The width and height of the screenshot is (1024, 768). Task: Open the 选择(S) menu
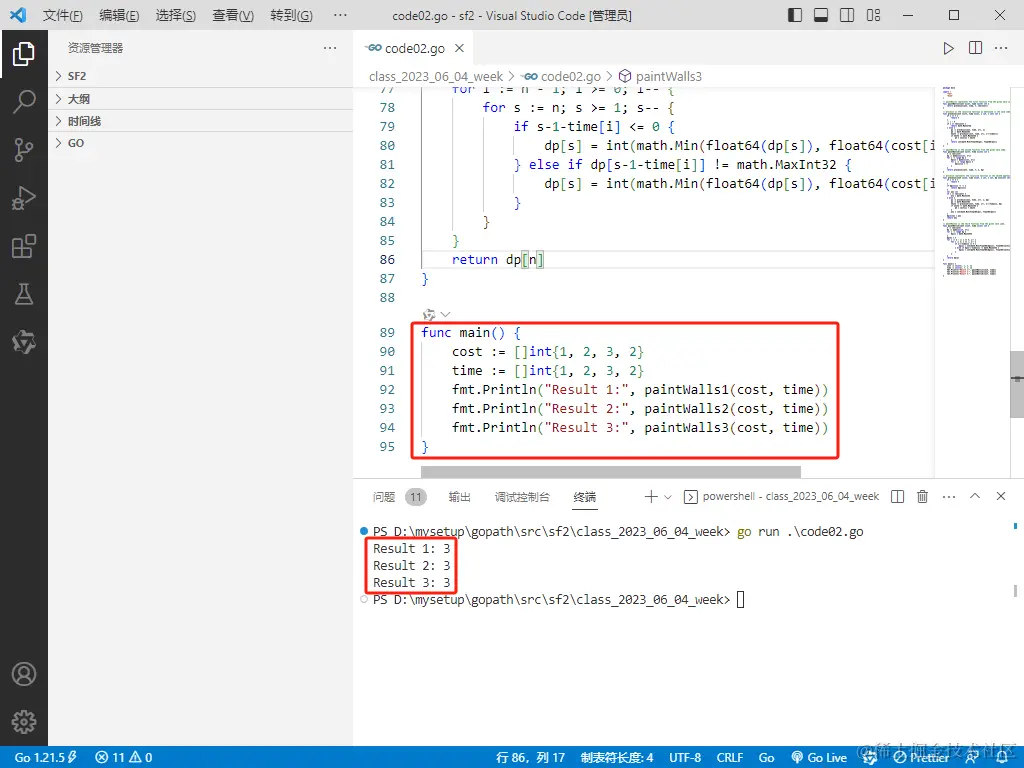[176, 15]
